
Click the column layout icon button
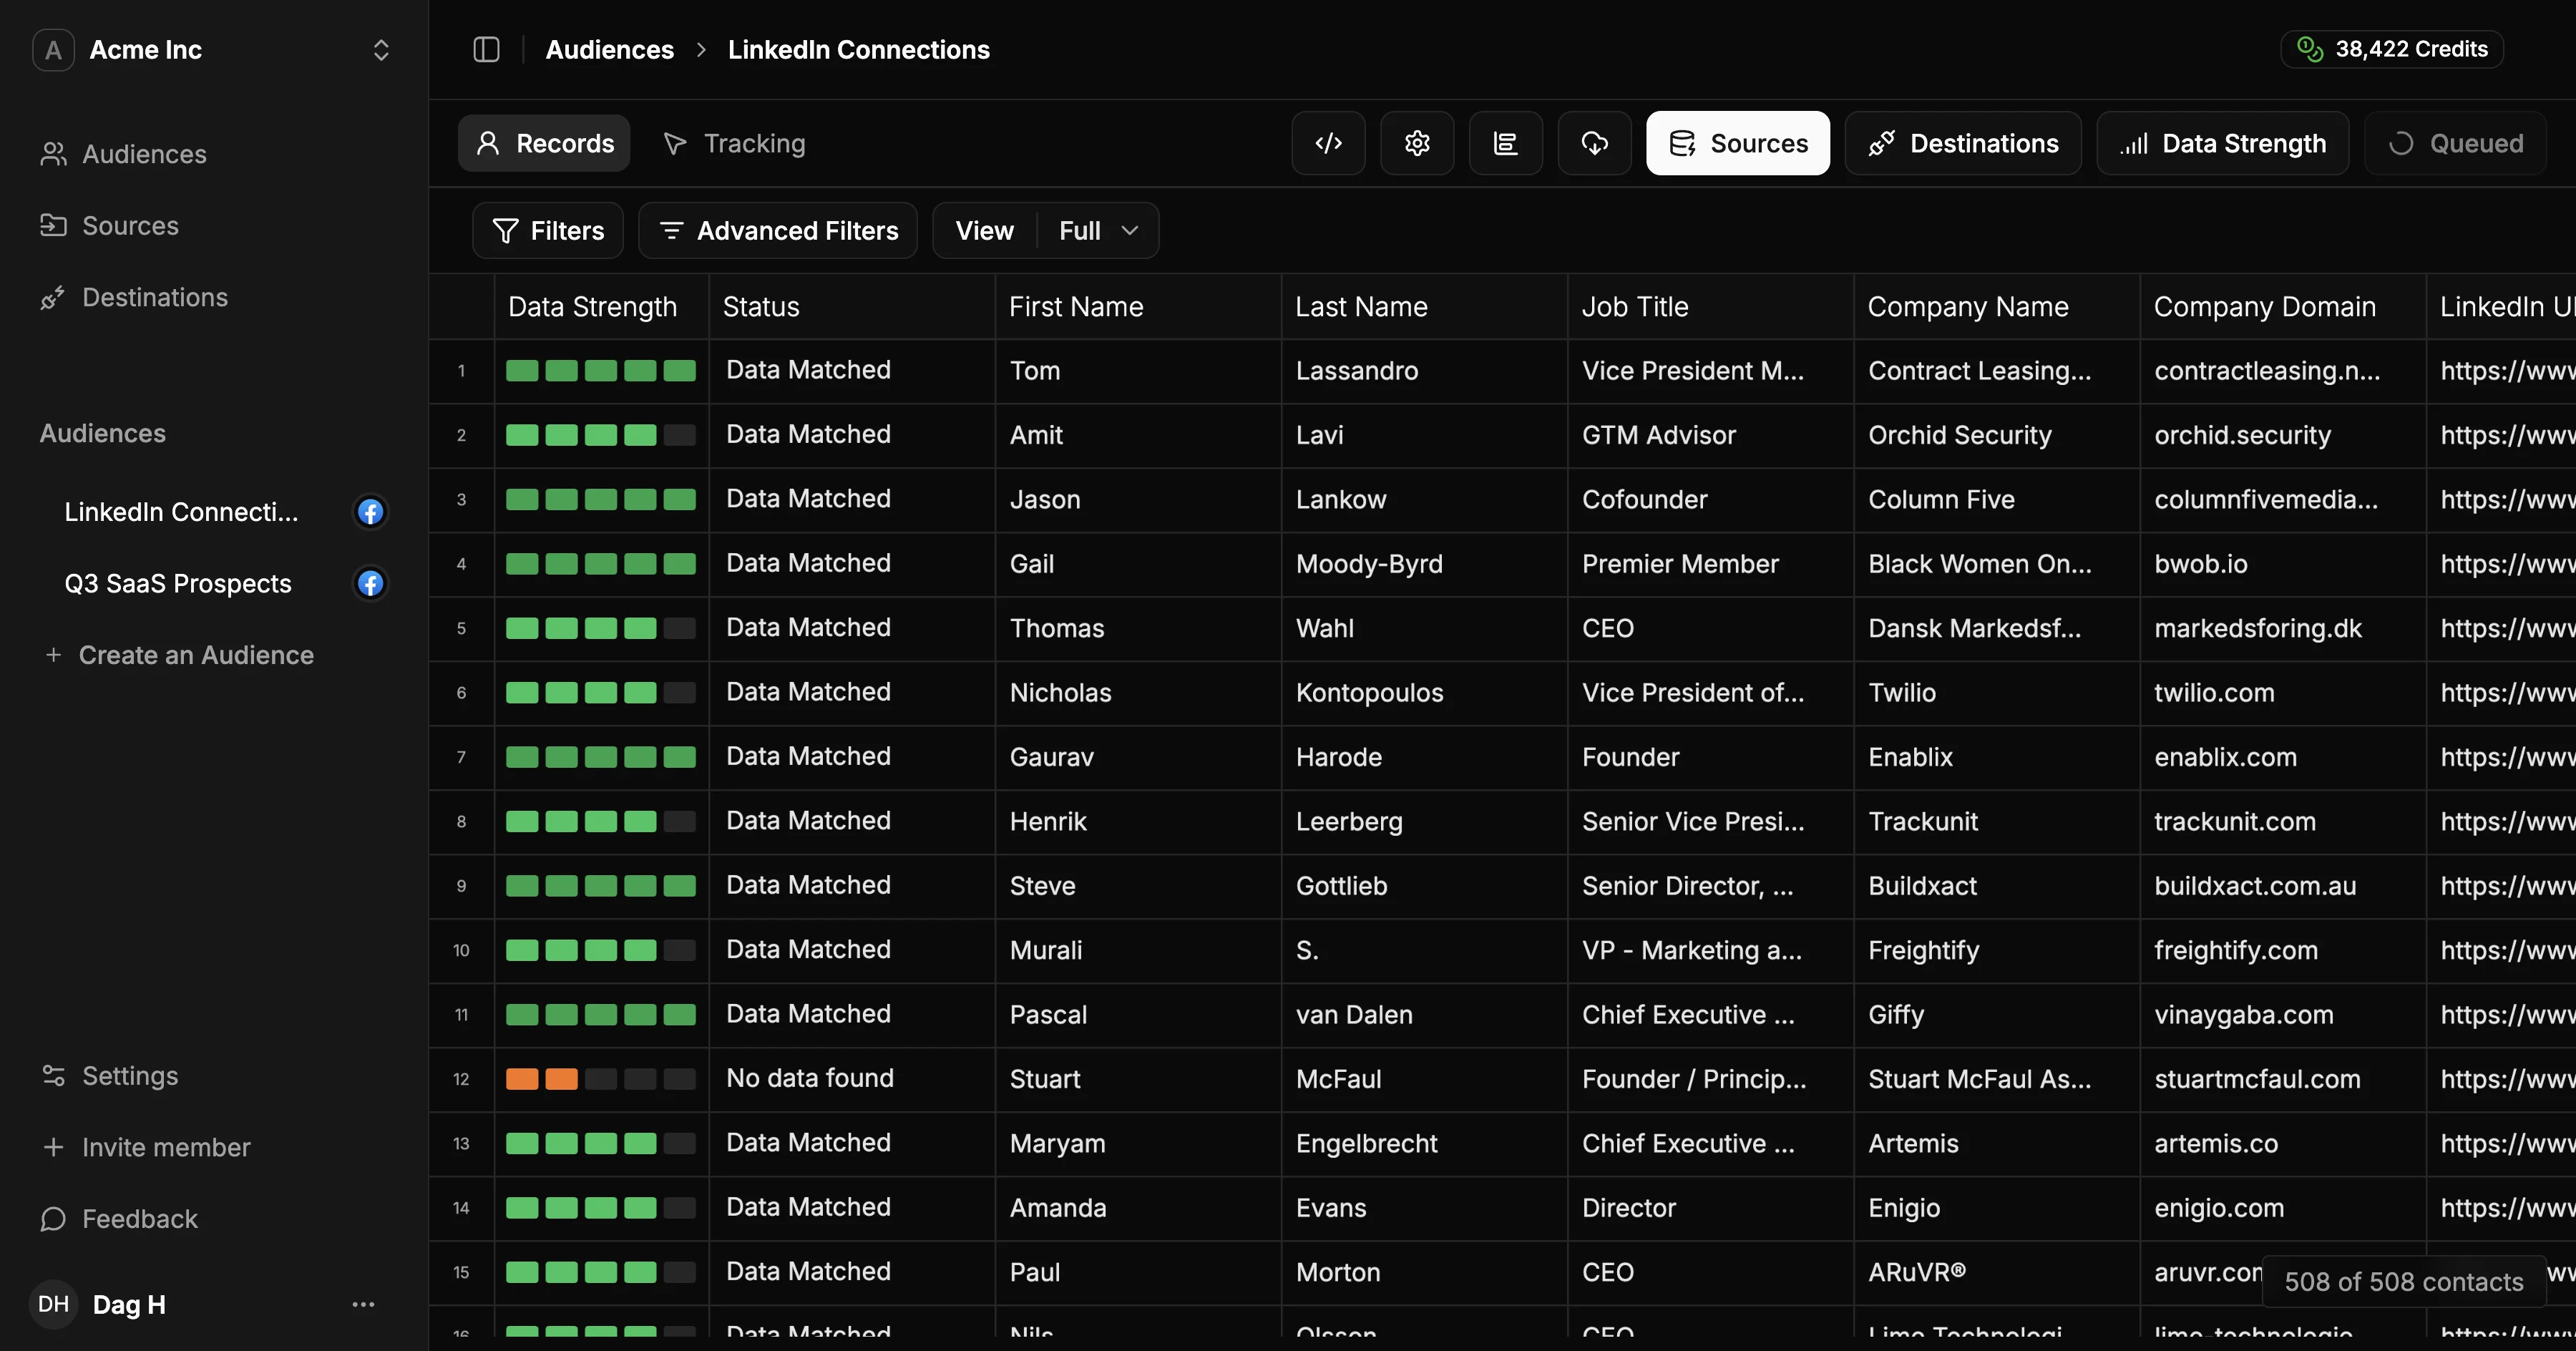(x=1505, y=143)
